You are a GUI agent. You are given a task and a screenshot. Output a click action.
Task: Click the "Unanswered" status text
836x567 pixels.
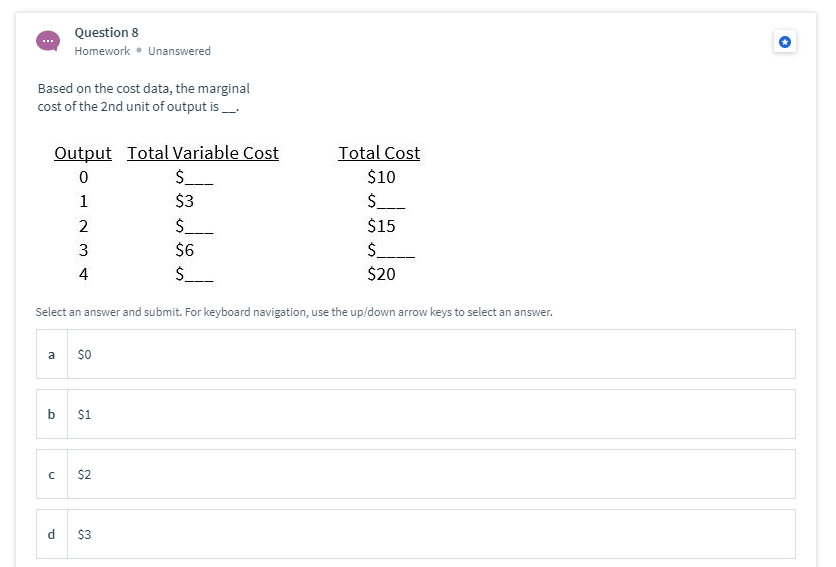[179, 51]
